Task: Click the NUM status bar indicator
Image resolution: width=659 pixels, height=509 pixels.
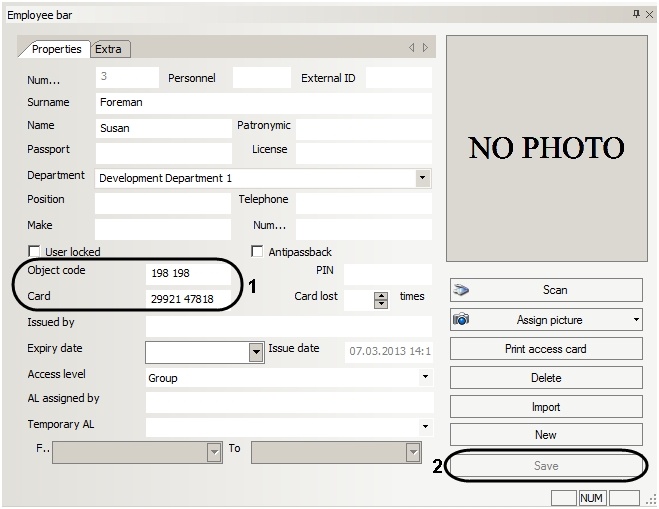Action: click(x=592, y=498)
